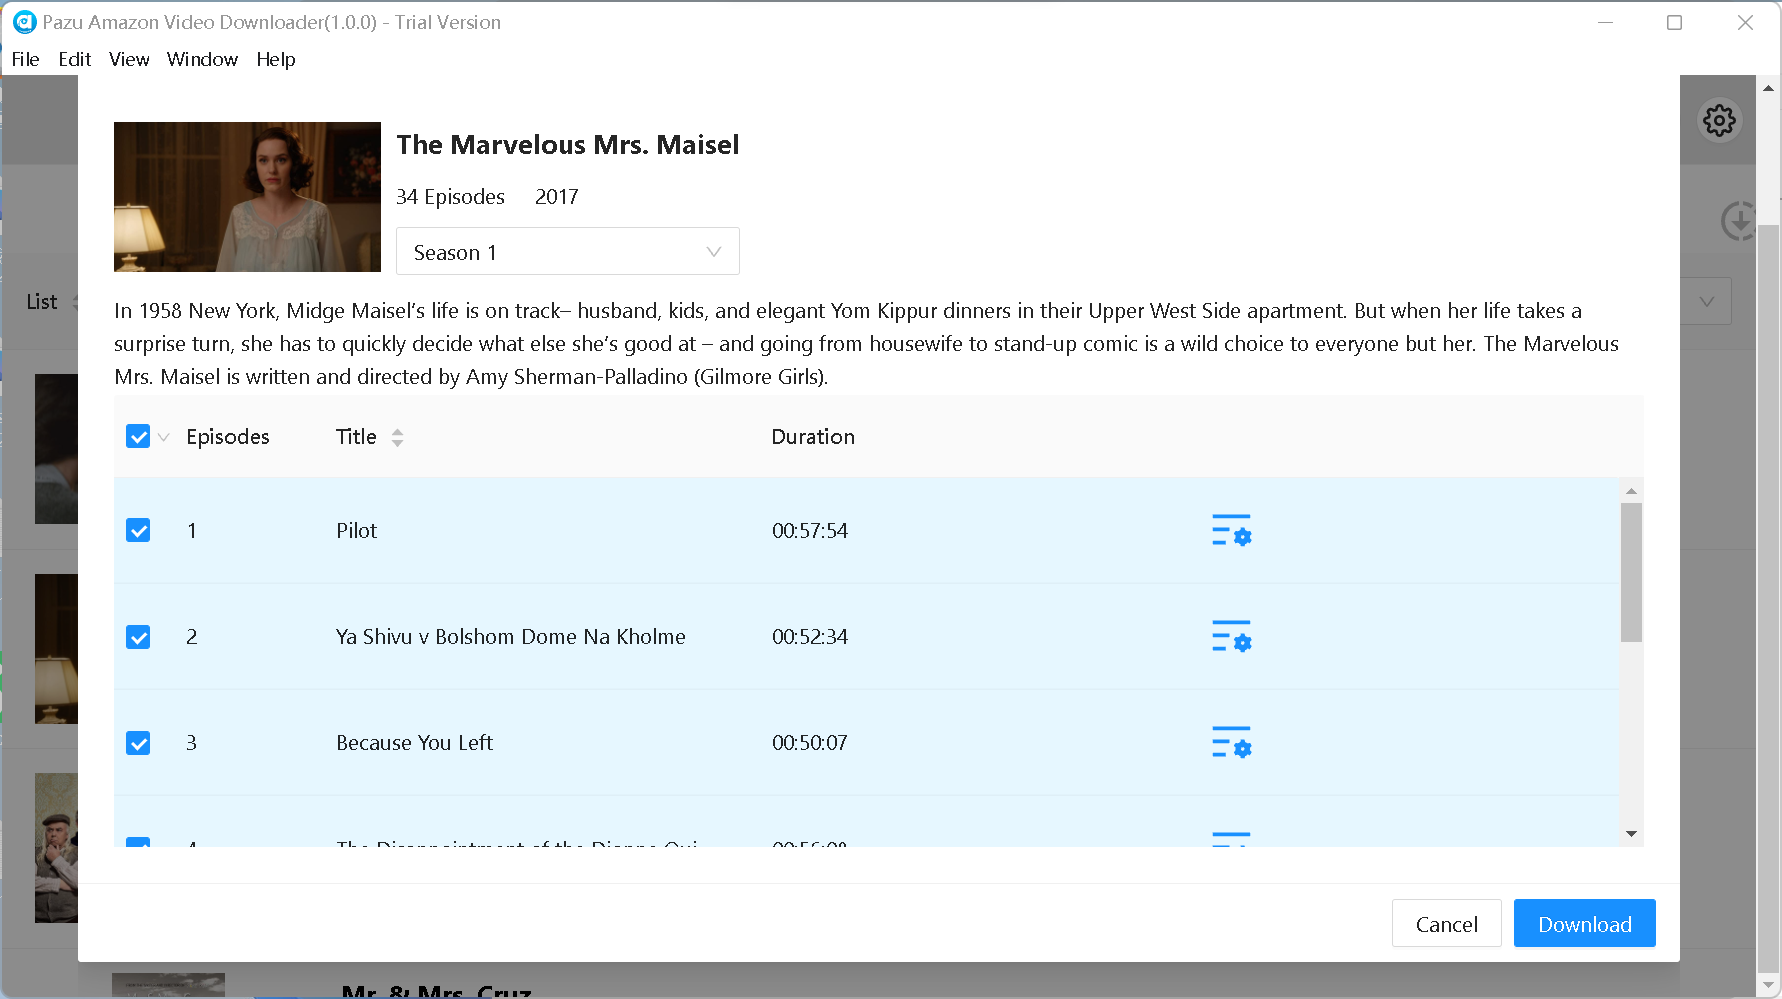
Task: Open settings via the gear icon
Action: point(1719,120)
